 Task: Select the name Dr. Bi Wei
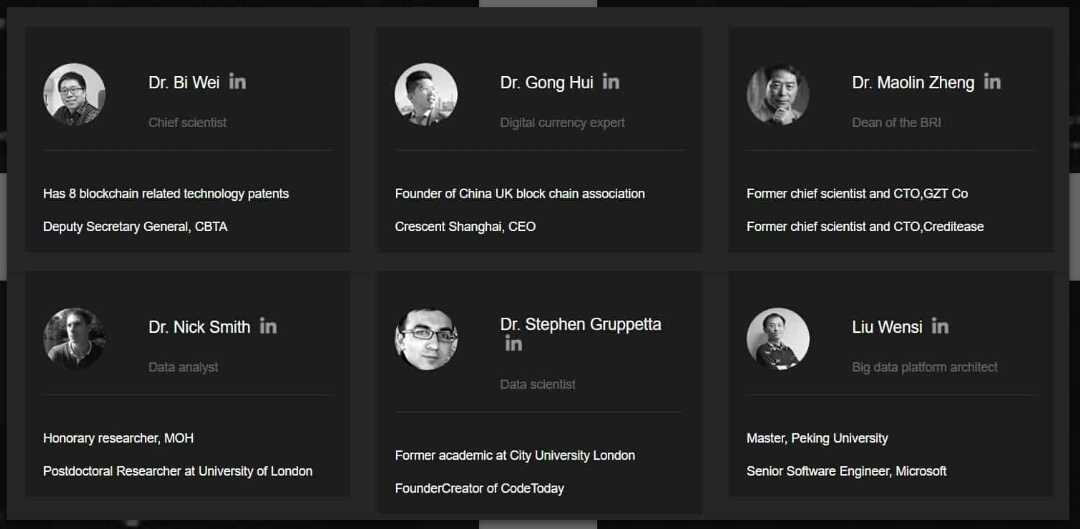(x=184, y=83)
